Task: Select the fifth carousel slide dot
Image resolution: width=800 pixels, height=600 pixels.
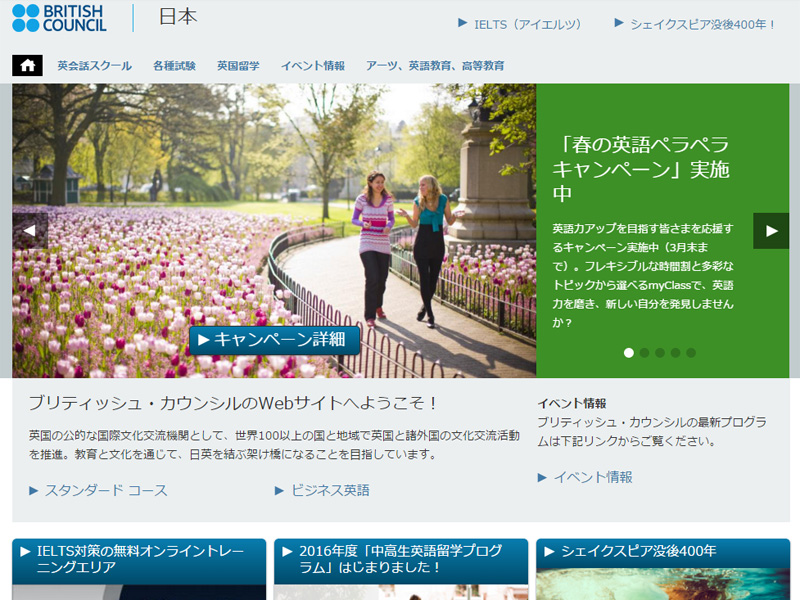Action: (x=691, y=353)
